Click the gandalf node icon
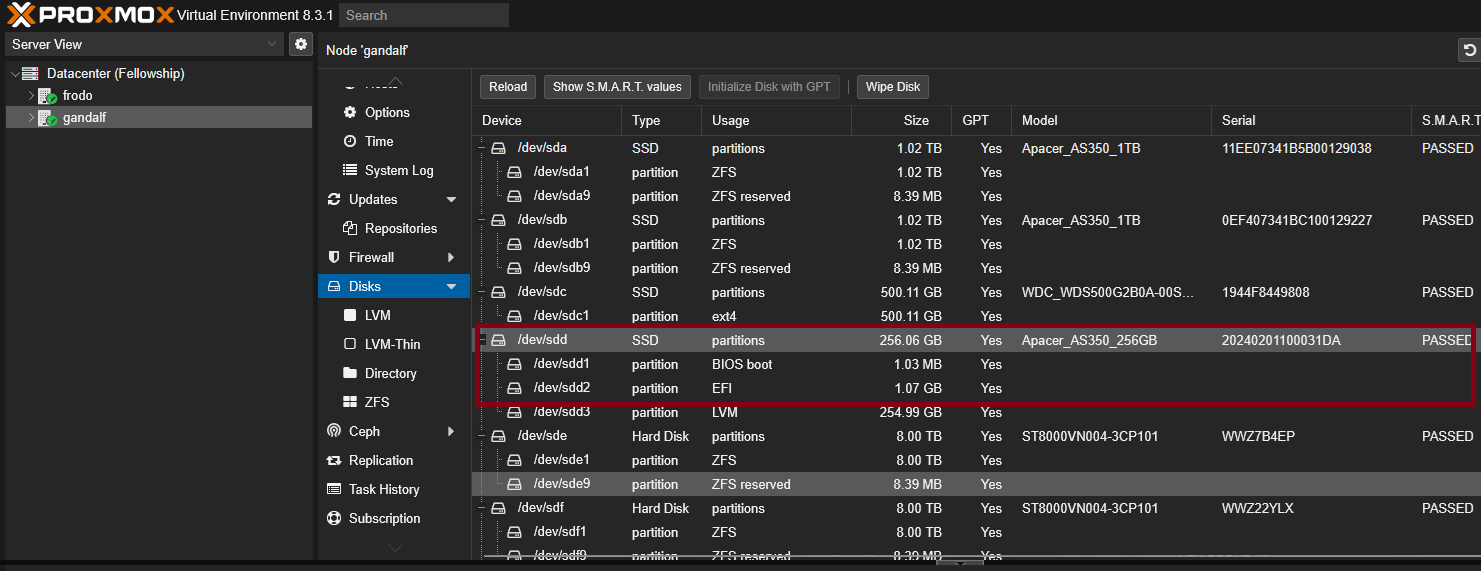1481x571 pixels. [x=47, y=118]
